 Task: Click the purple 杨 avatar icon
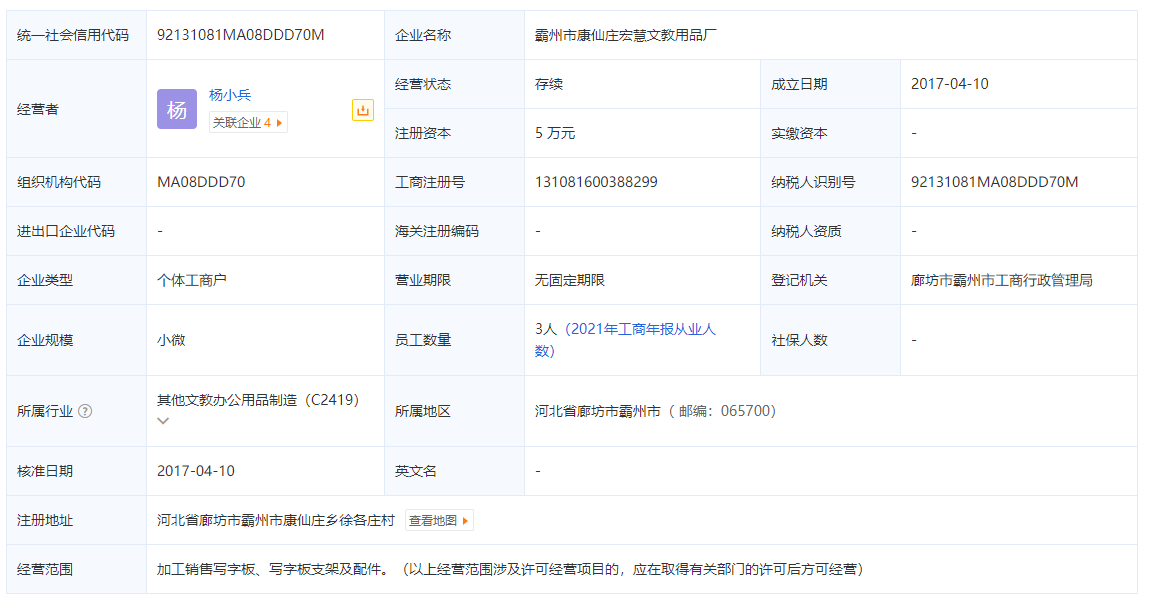click(177, 109)
